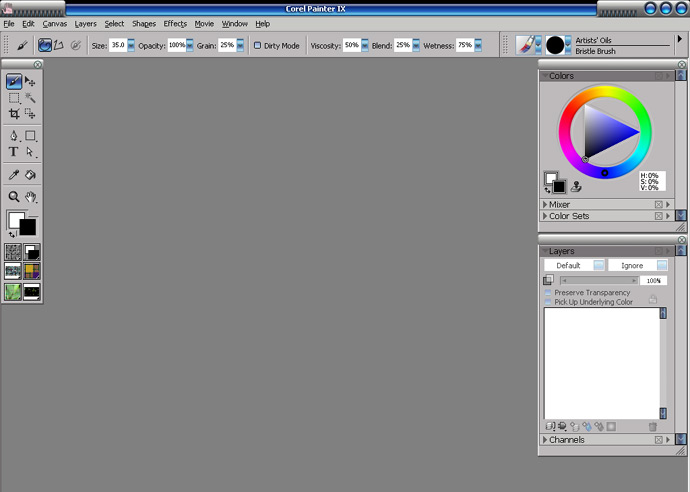This screenshot has height=492, width=690.
Task: Collapse the Layers palette
Action: [545, 251]
